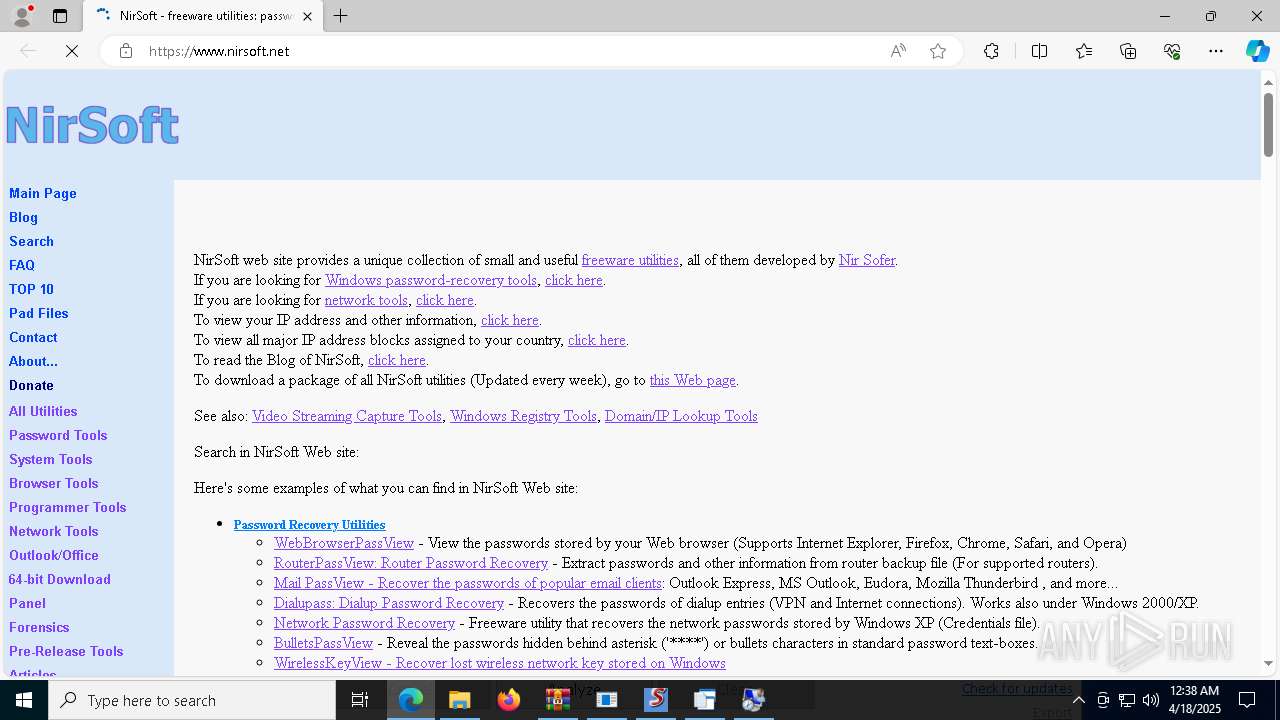The height and width of the screenshot is (720, 1280).
Task: Open Forensics in the sidebar
Action: pos(39,627)
